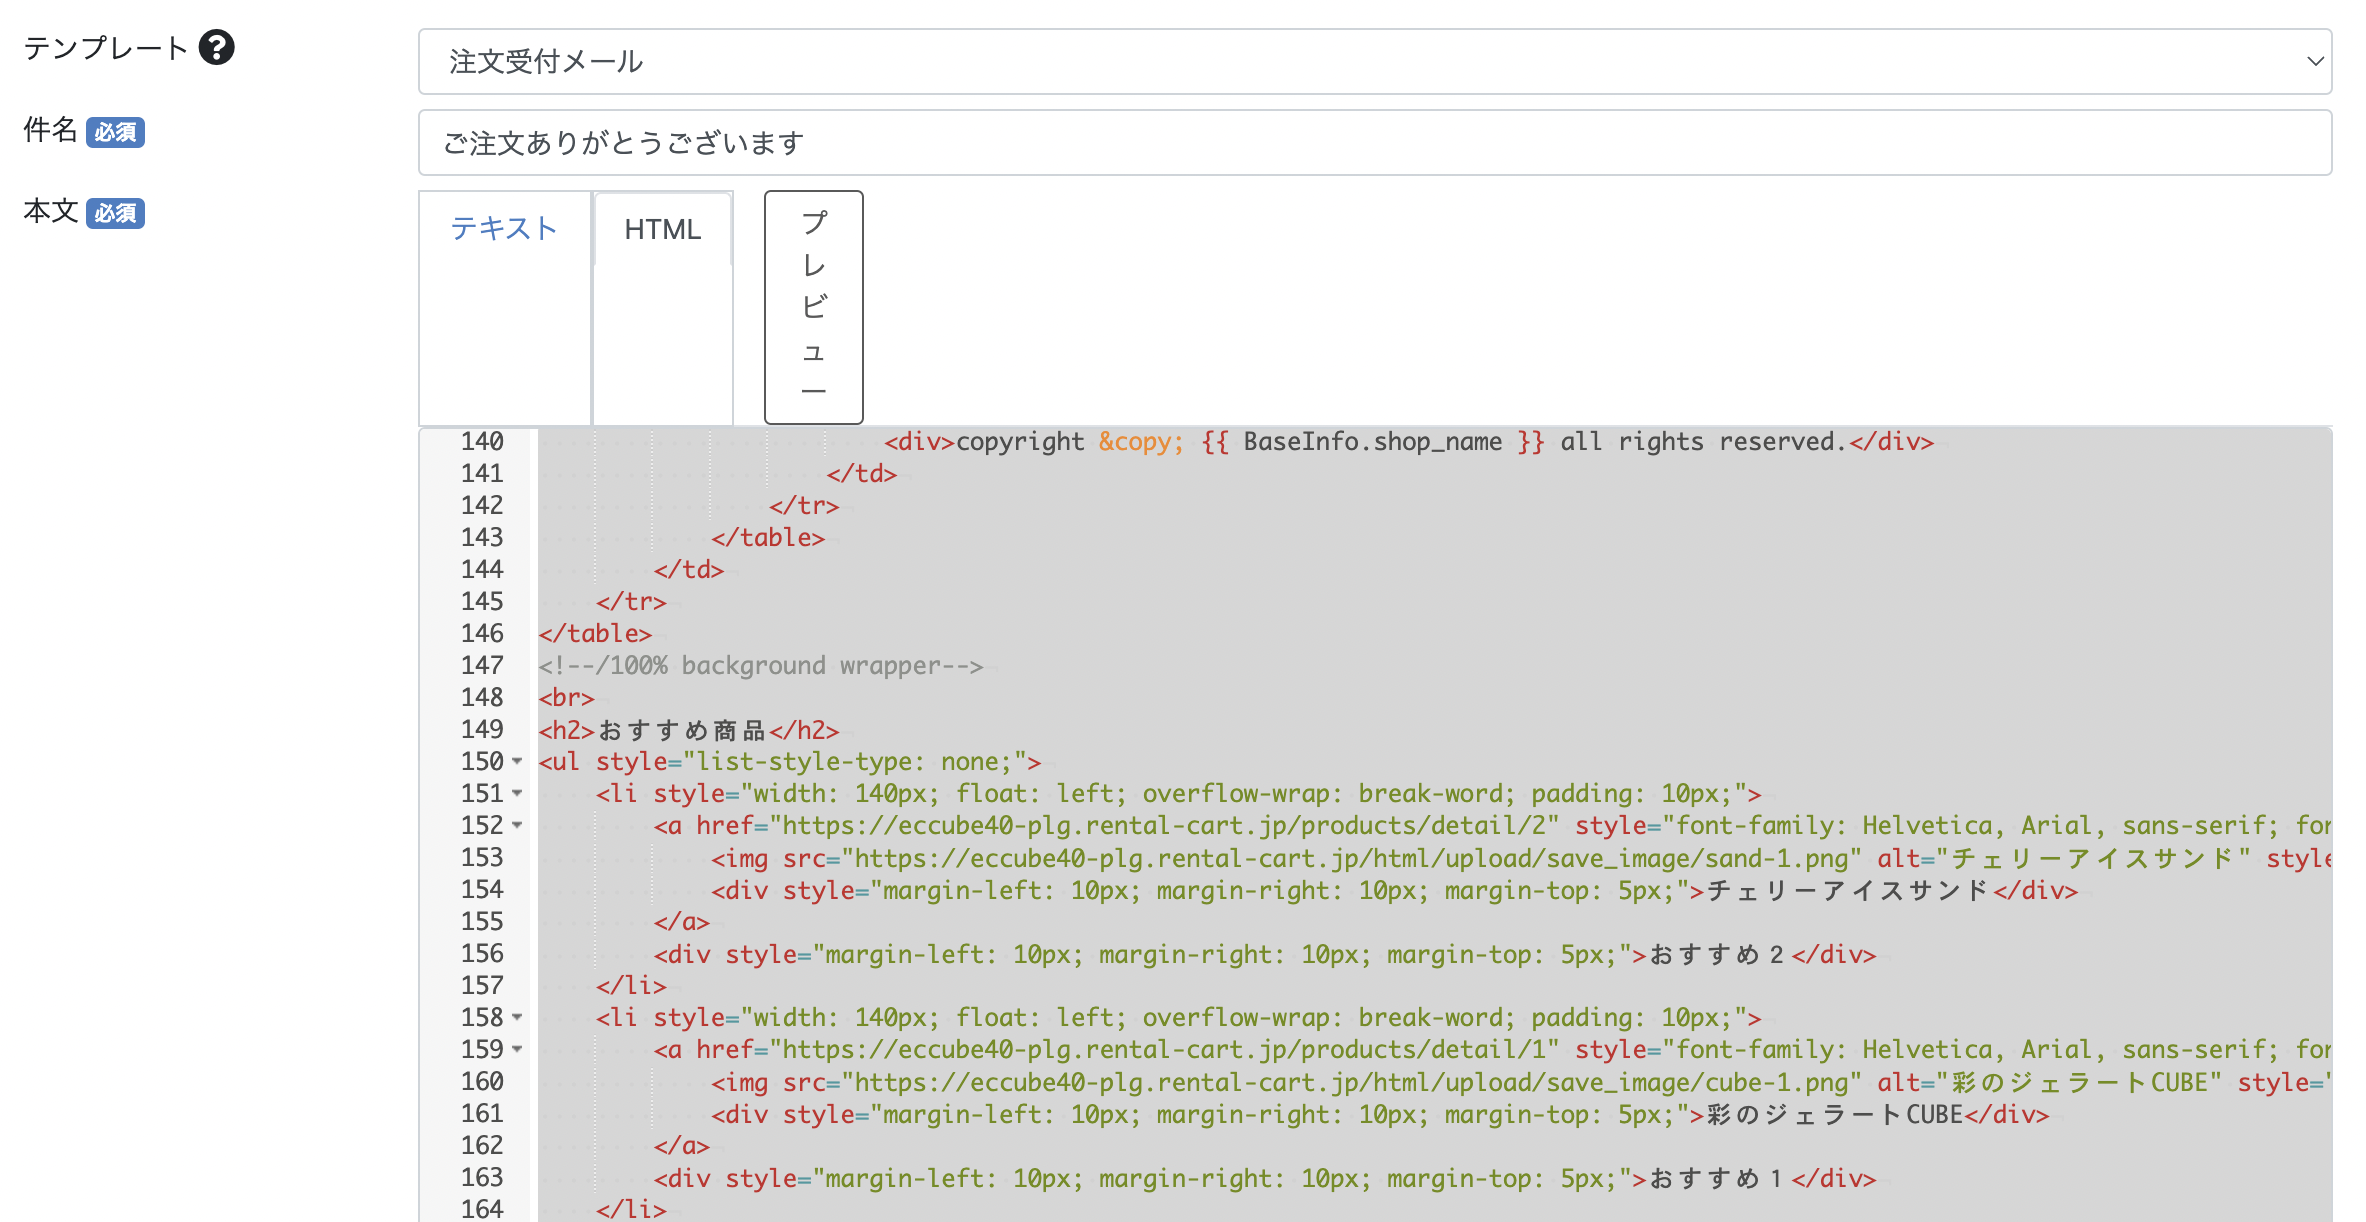
Task: Click the 必須 badge next to 件名
Action: click(115, 132)
